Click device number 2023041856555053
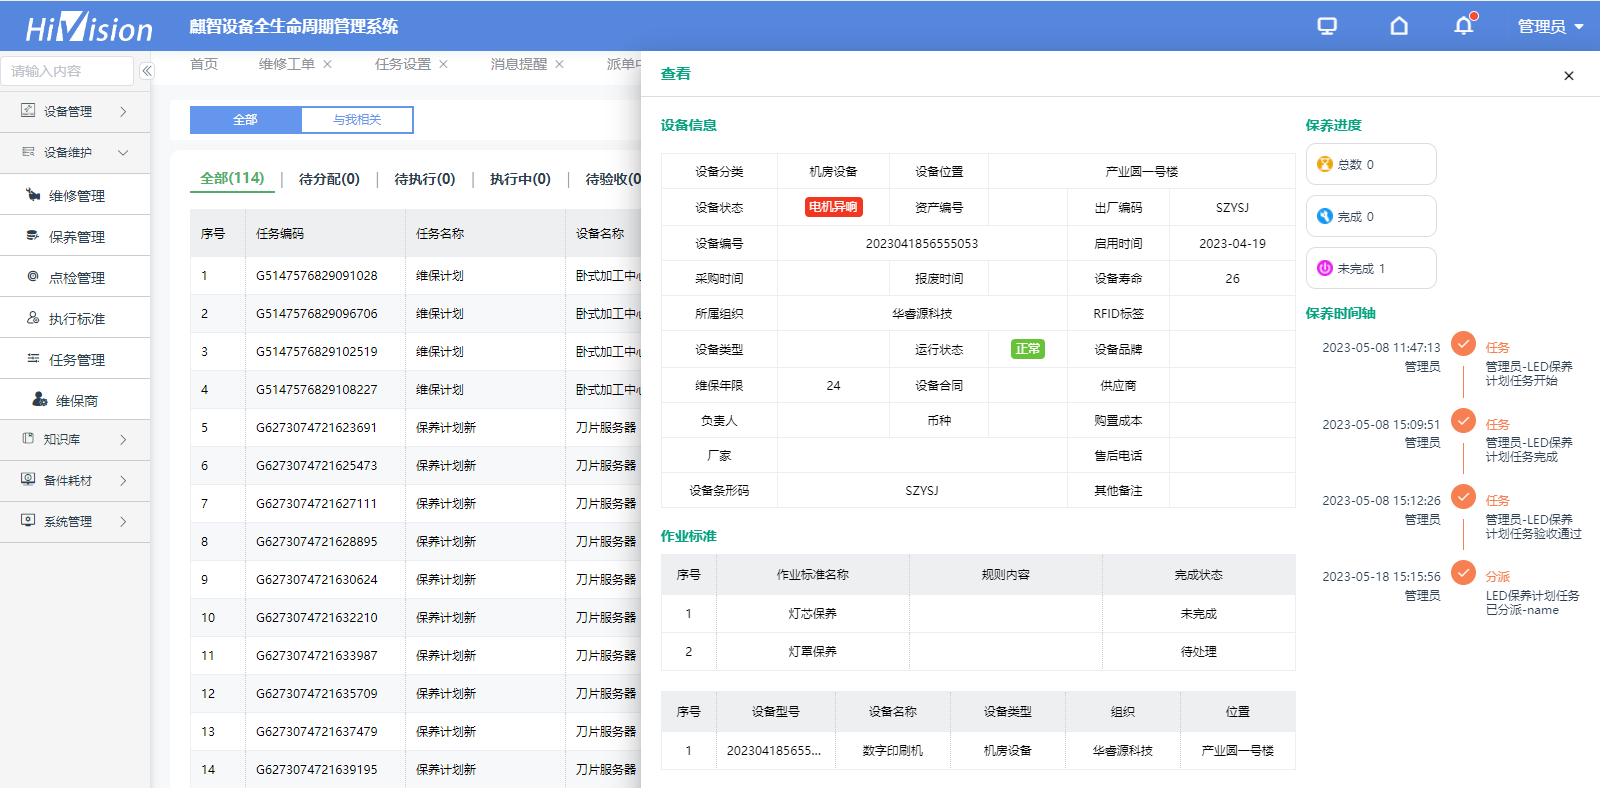 tap(922, 244)
